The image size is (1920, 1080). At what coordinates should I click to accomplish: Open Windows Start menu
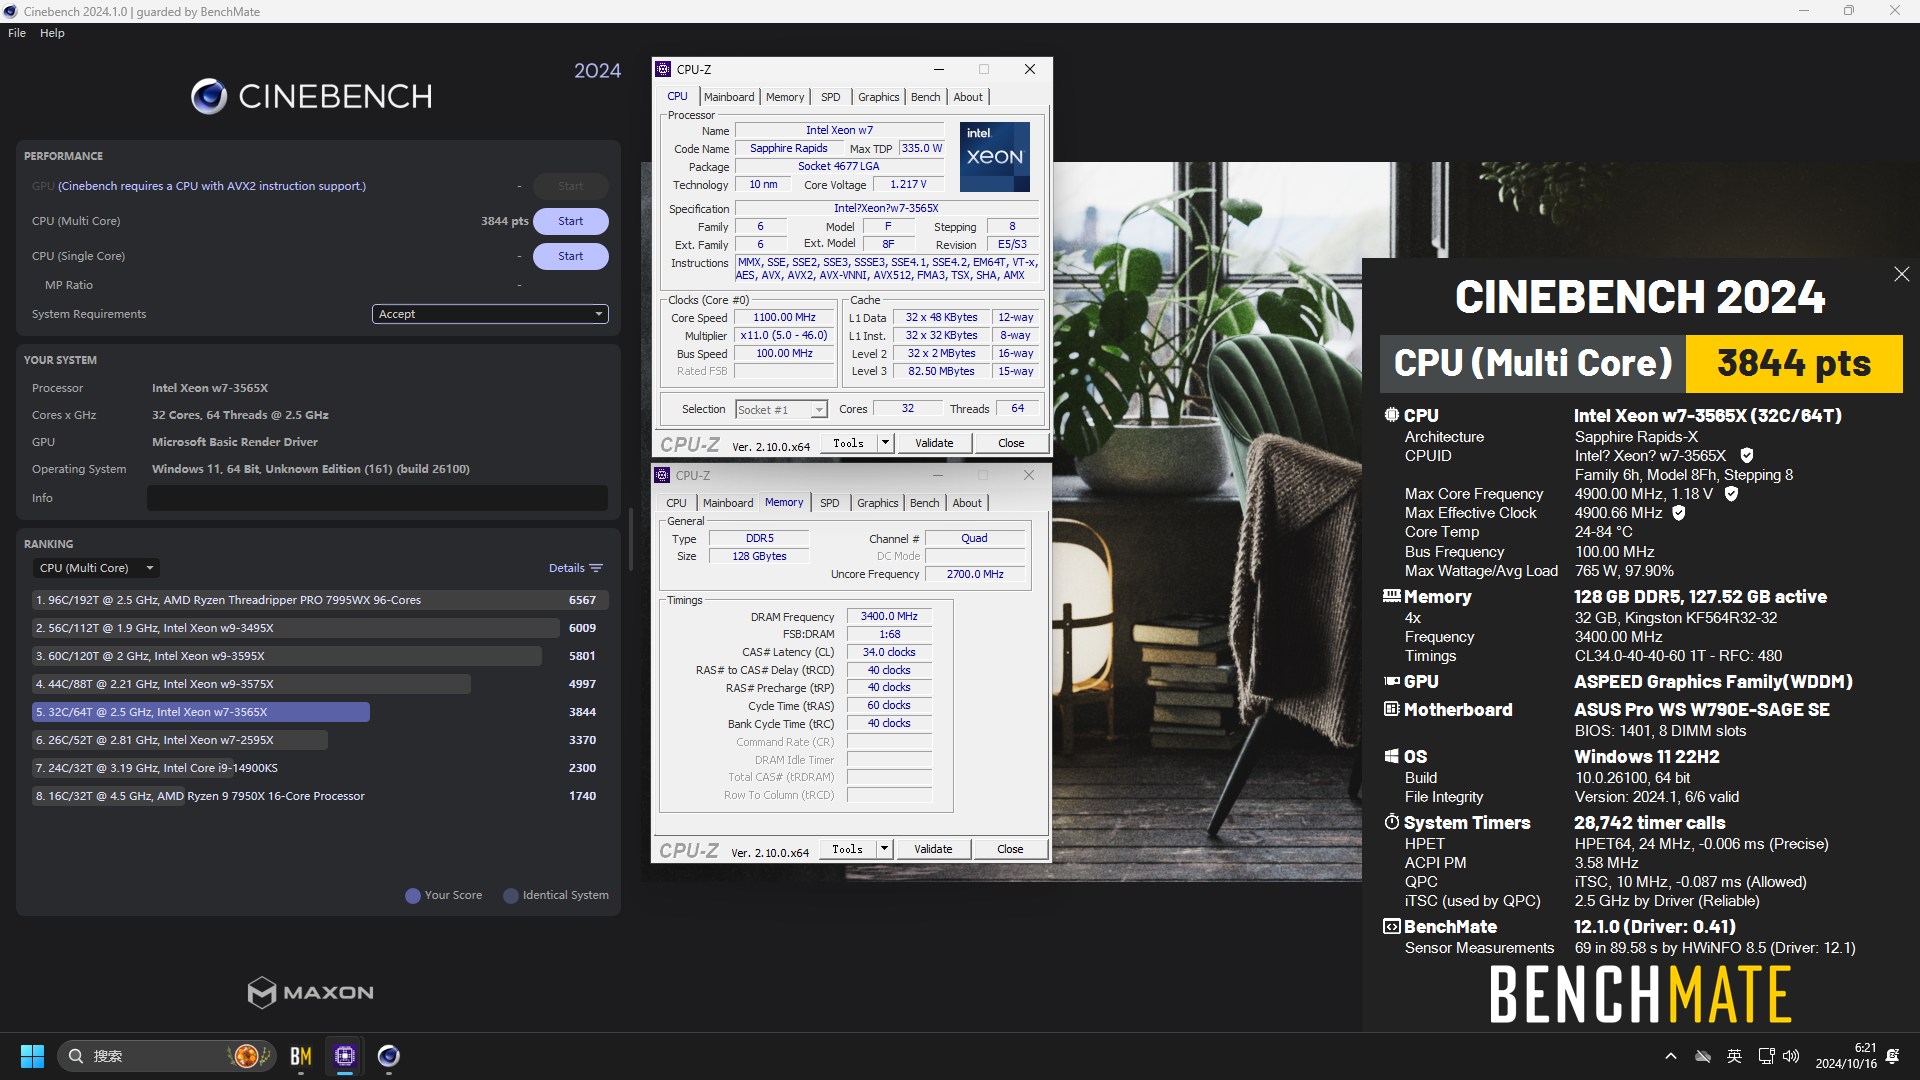32,1056
